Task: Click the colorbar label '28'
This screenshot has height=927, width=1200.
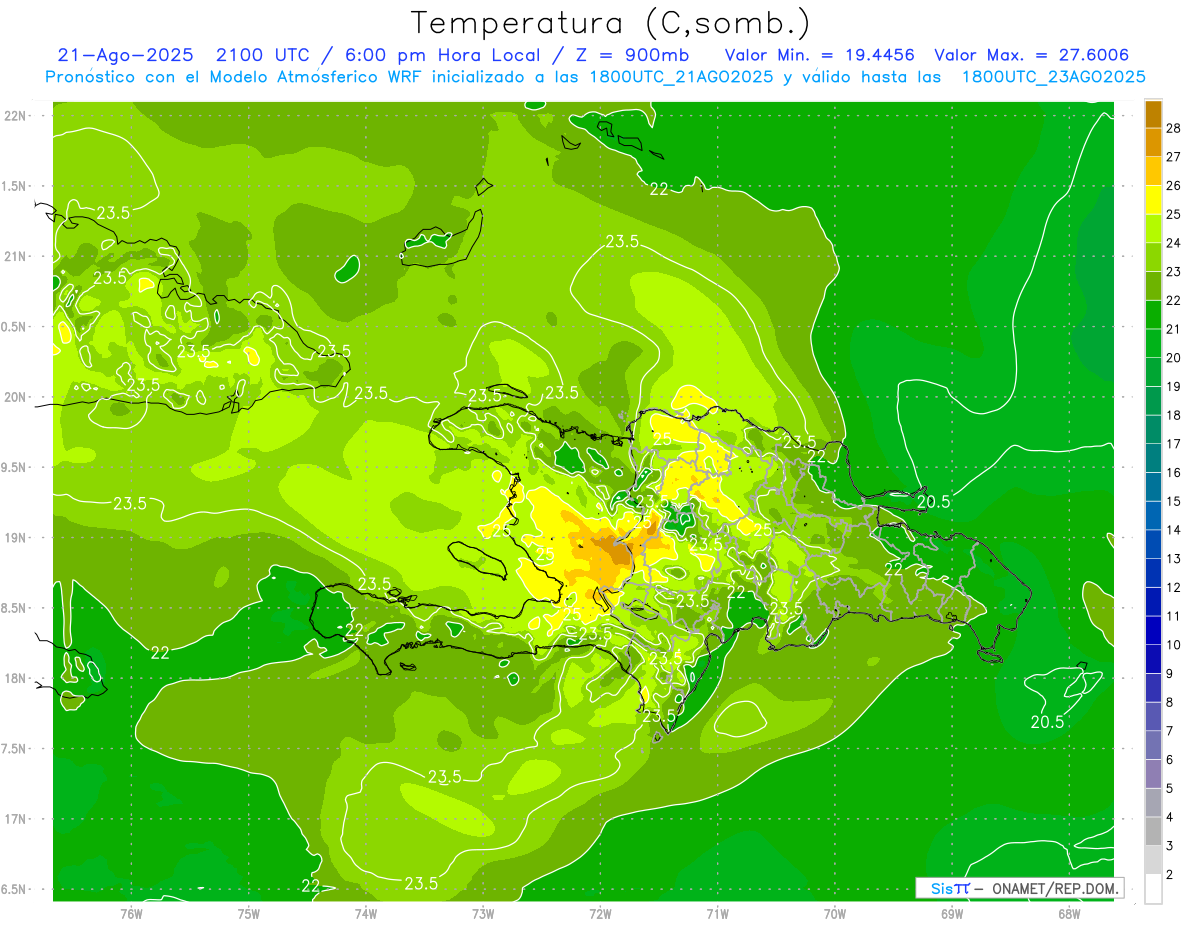Action: (1174, 128)
